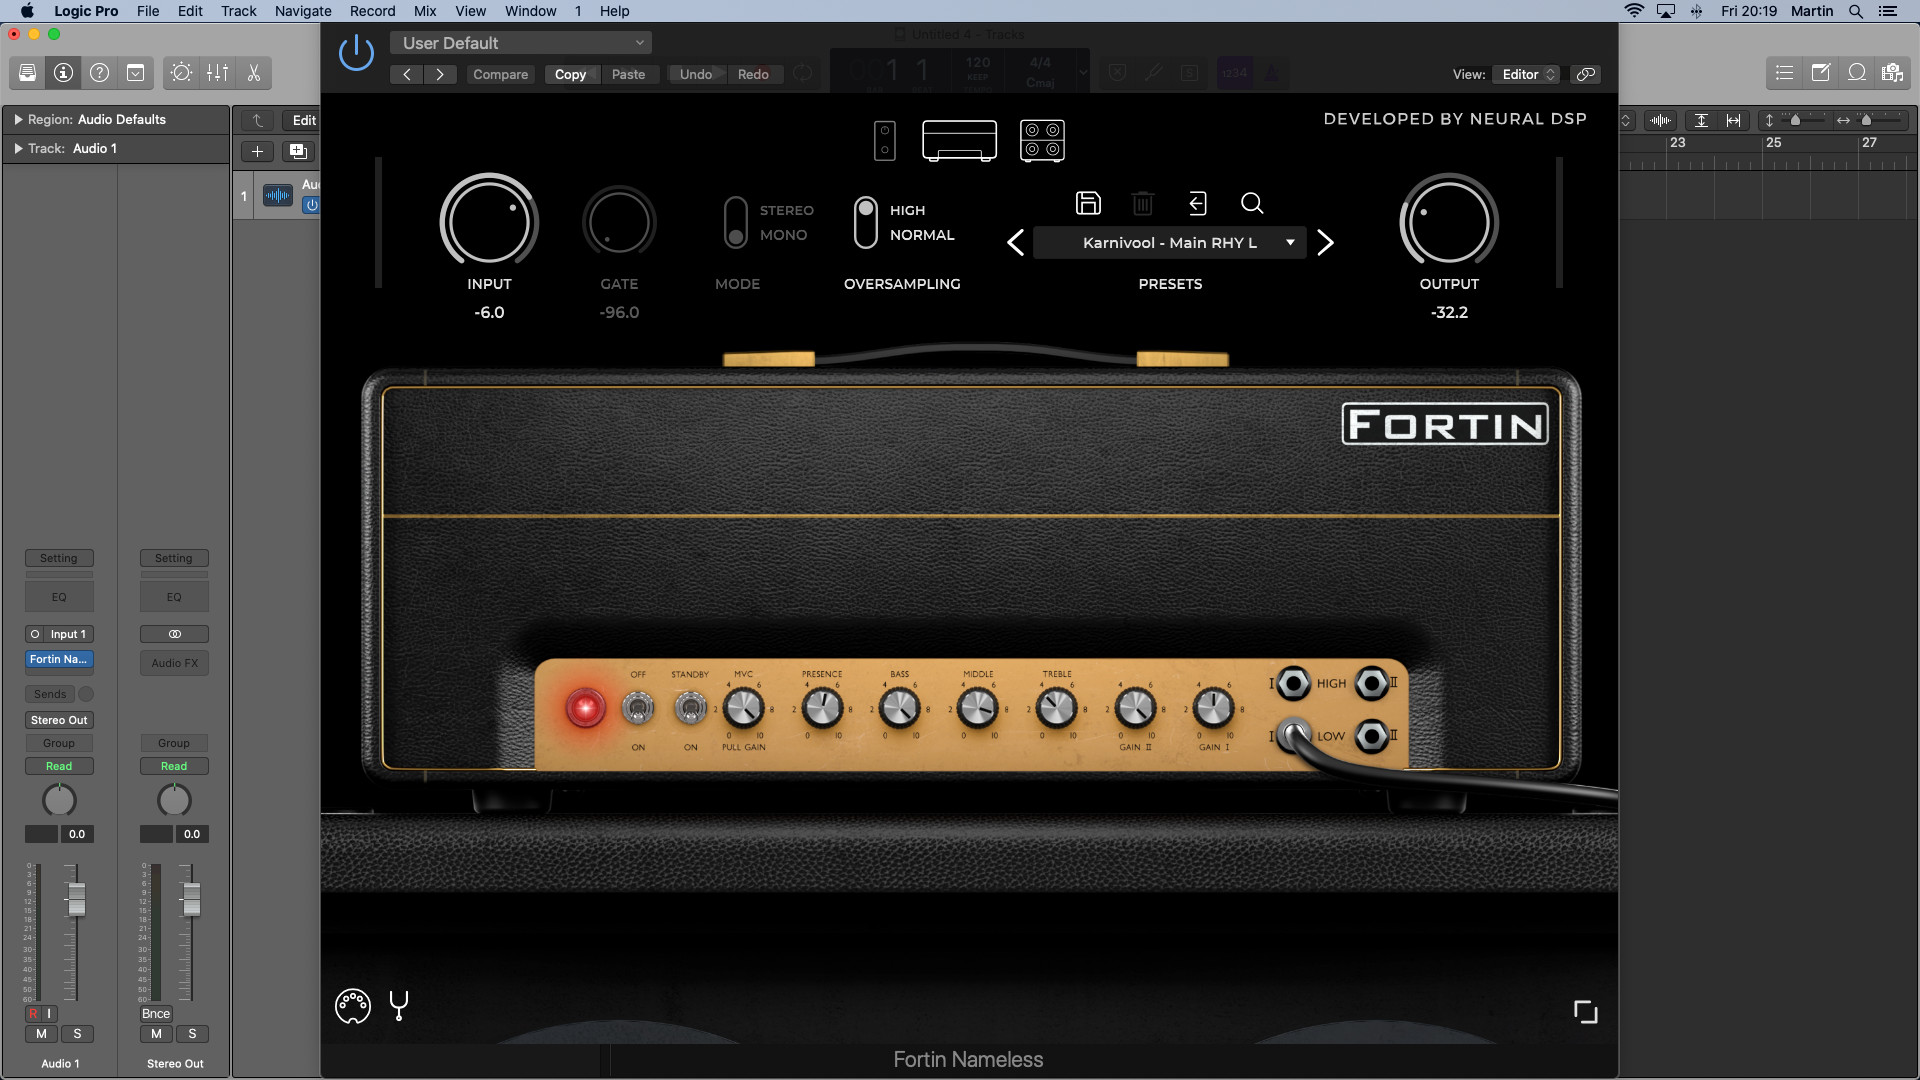The height and width of the screenshot is (1080, 1920).
Task: Mute the Stereo Out channel strip
Action: [x=156, y=1034]
